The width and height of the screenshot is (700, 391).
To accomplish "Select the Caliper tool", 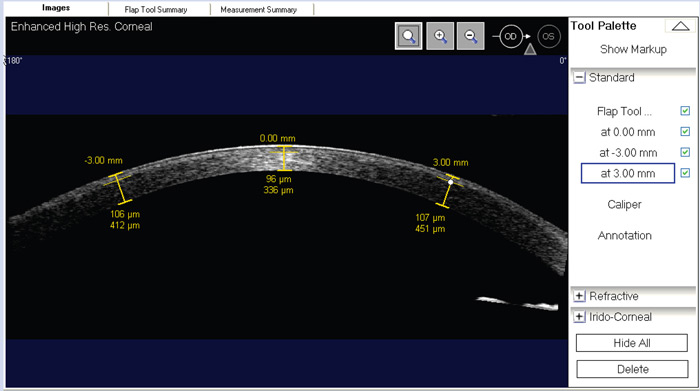I will [624, 204].
